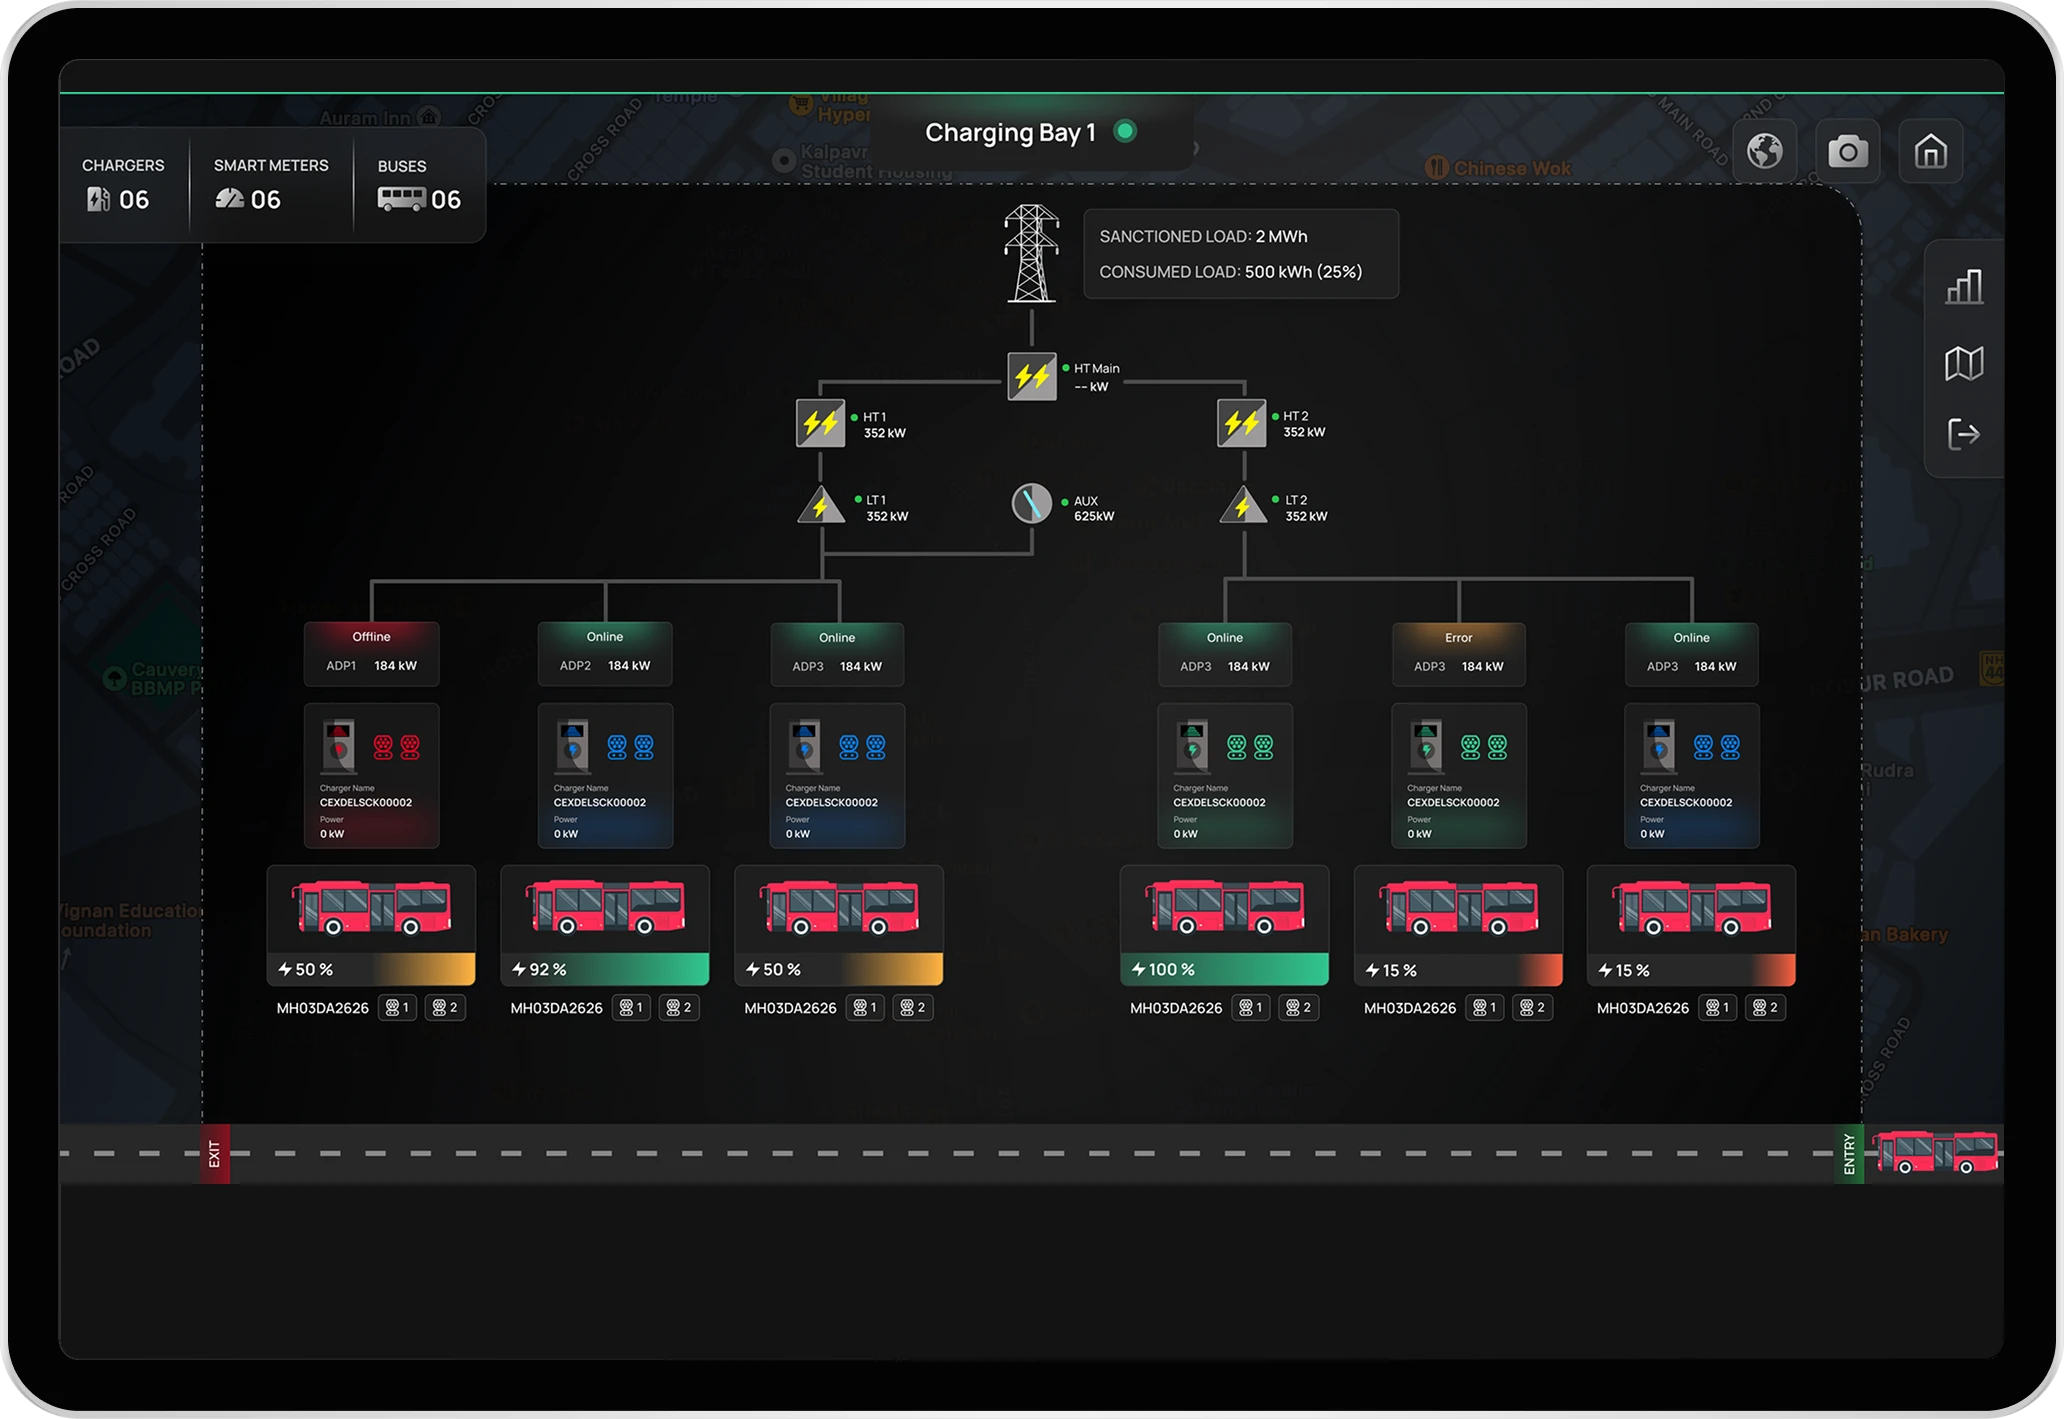The width and height of the screenshot is (2064, 1419).
Task: Select the HT 1 meter icon
Action: (820, 423)
